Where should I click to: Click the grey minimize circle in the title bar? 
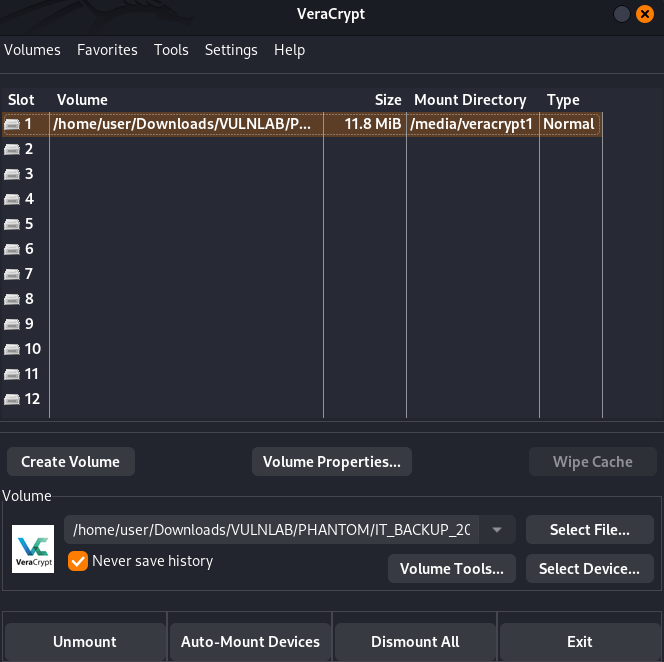(622, 14)
